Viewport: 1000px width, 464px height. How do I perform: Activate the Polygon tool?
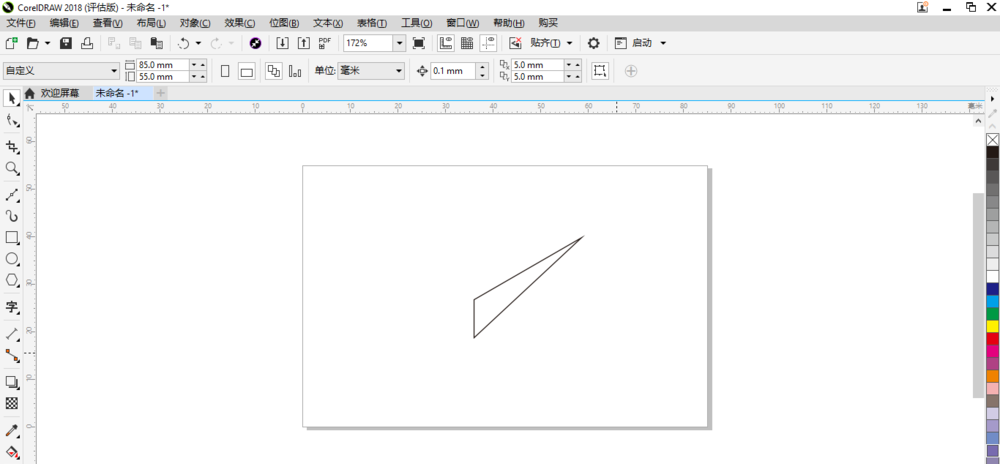click(x=12, y=281)
